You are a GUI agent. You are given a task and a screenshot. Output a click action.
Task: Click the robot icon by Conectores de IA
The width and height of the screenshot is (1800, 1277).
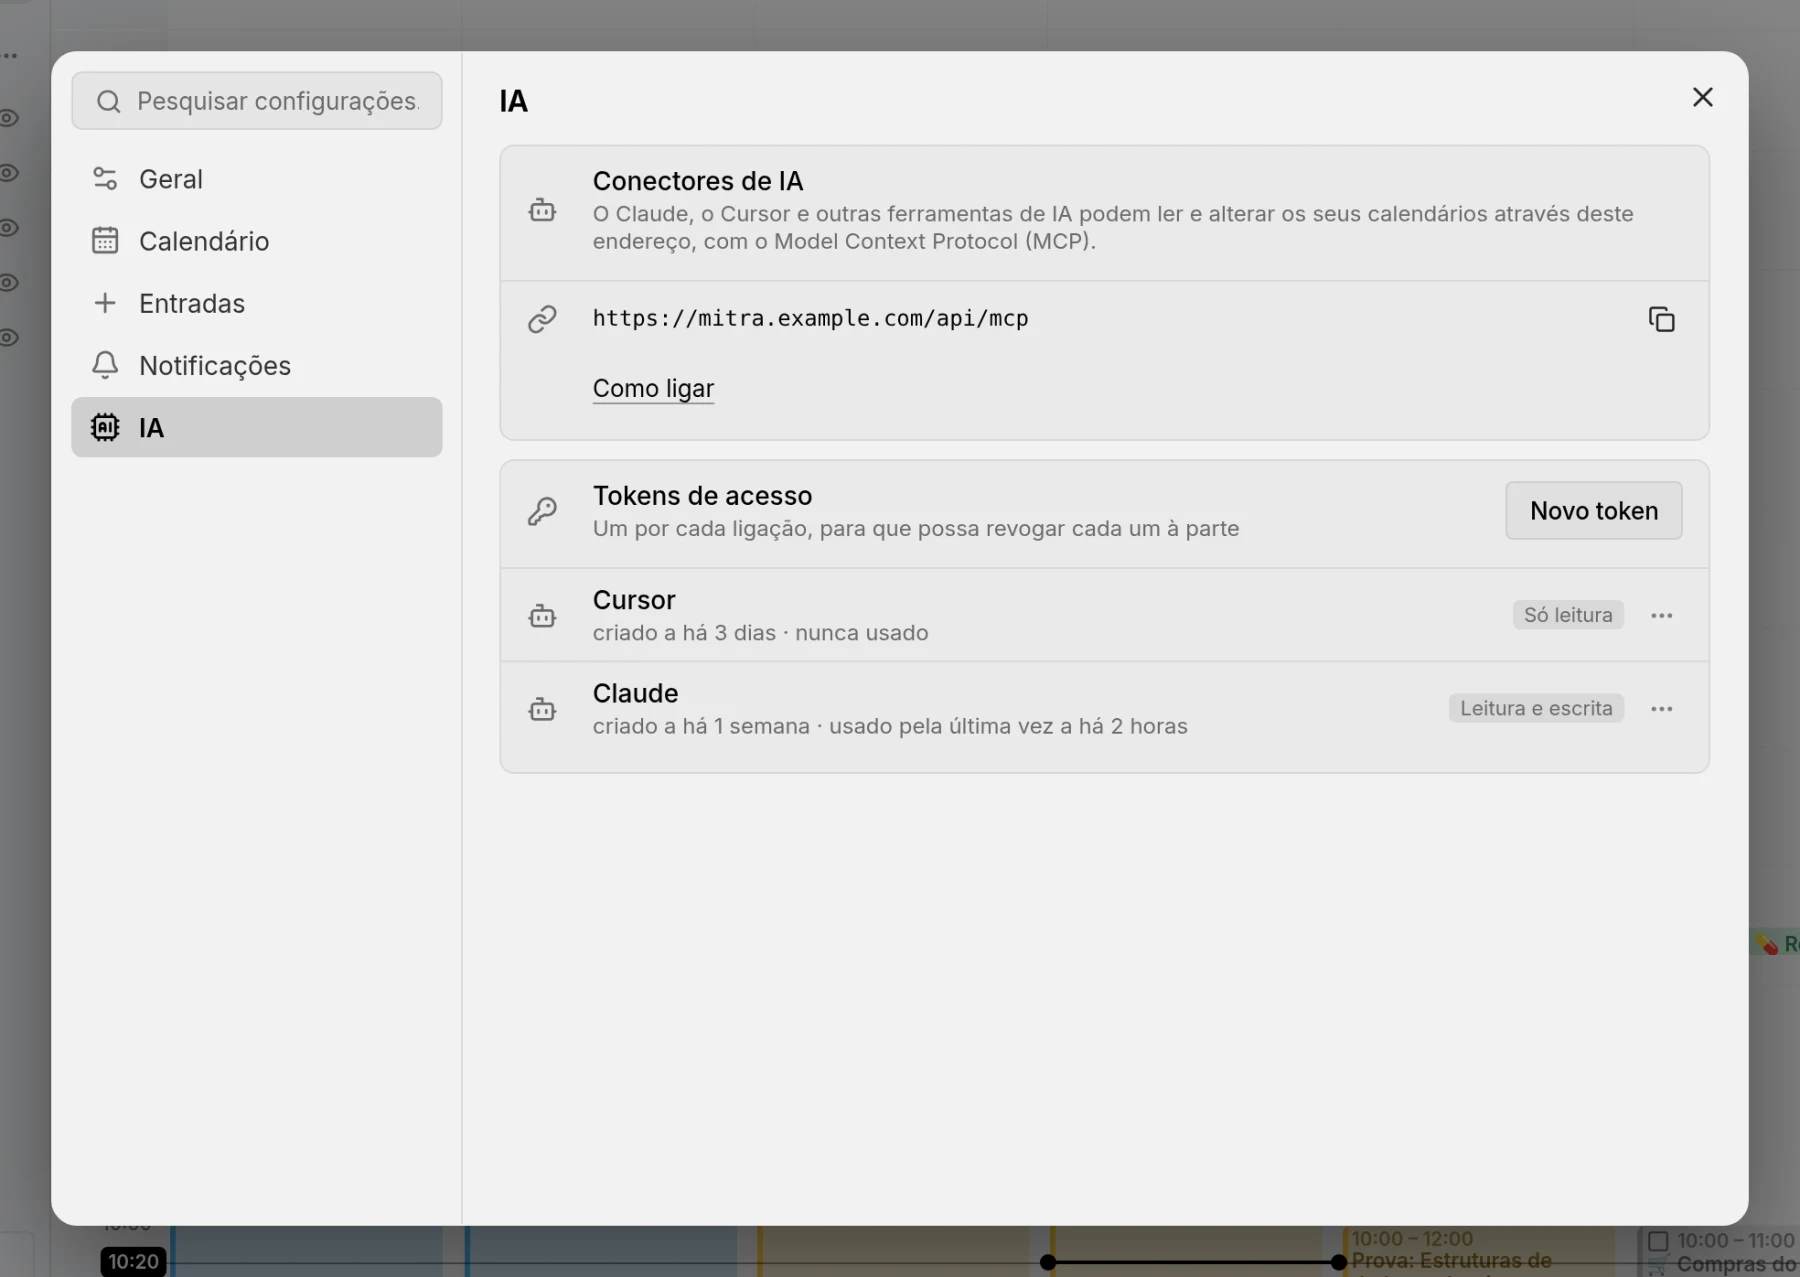click(542, 211)
